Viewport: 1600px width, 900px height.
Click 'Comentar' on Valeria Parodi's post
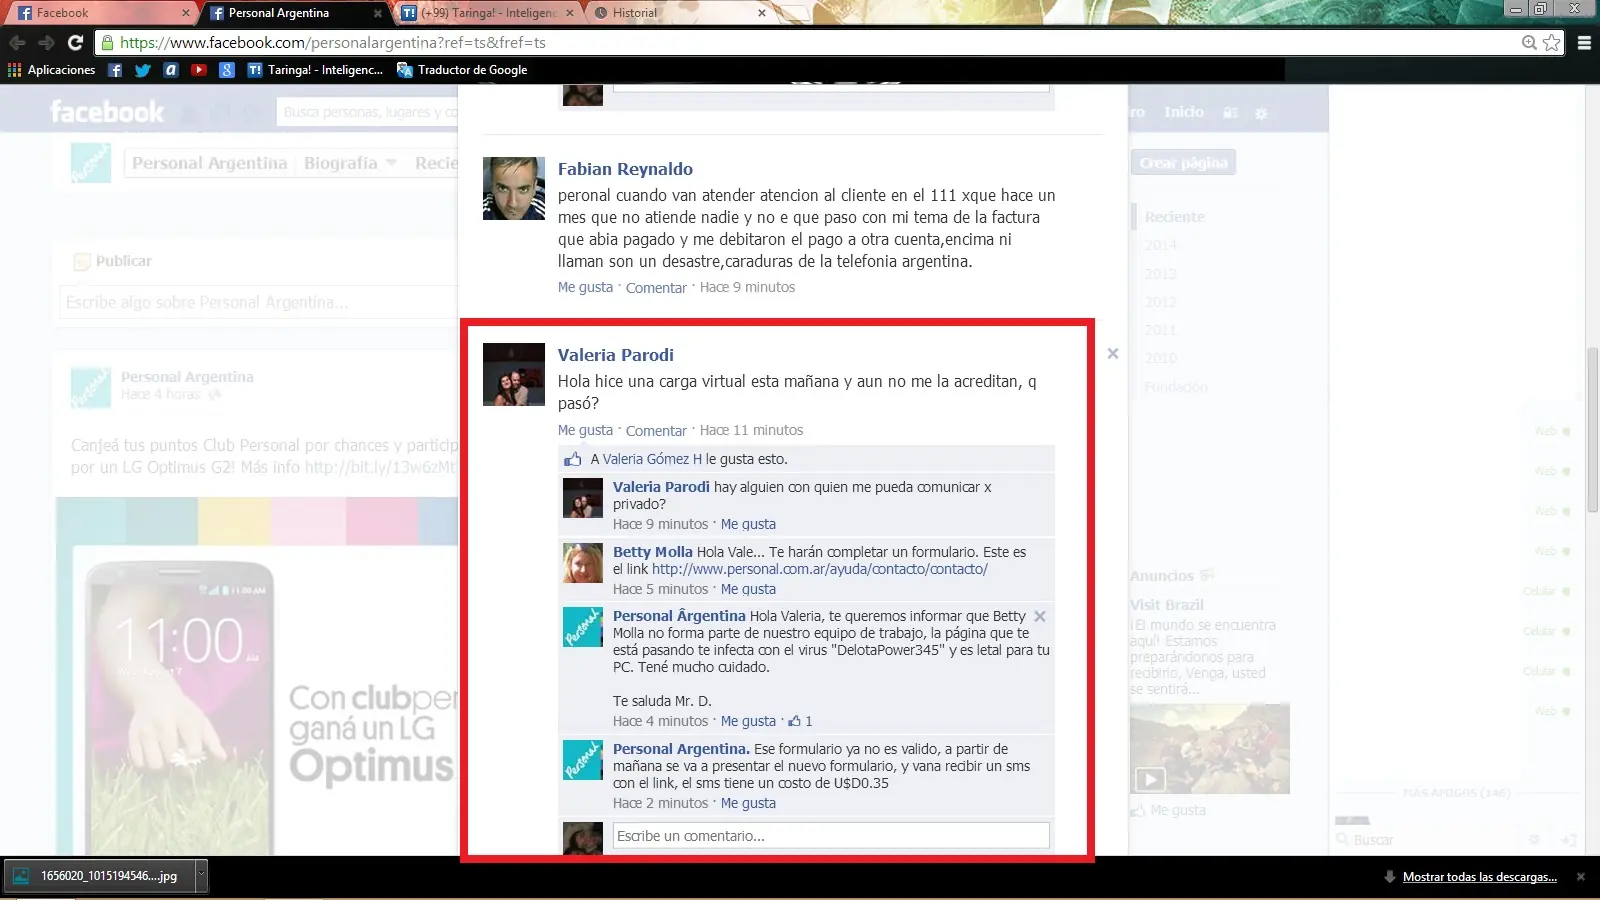[656, 431]
